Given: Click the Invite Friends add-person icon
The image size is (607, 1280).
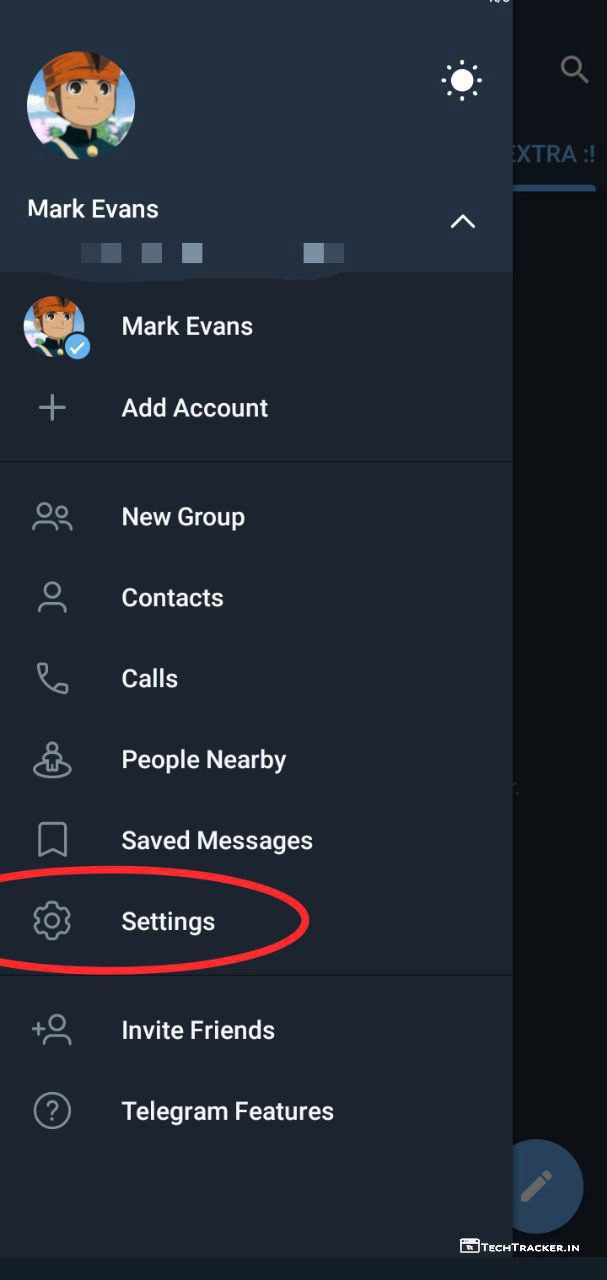Looking at the screenshot, I should click(52, 1030).
